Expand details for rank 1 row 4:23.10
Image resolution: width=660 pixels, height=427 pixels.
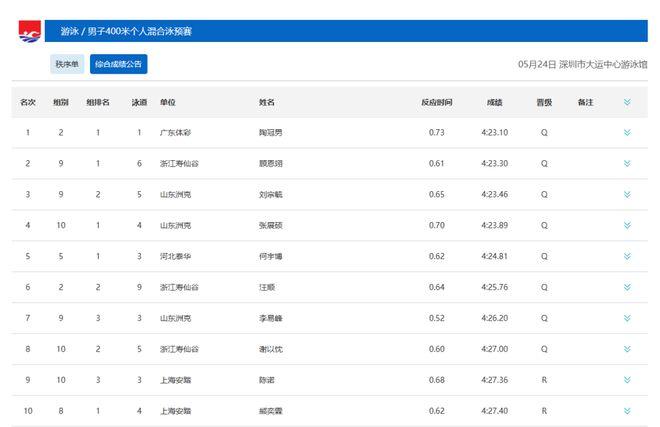[627, 133]
